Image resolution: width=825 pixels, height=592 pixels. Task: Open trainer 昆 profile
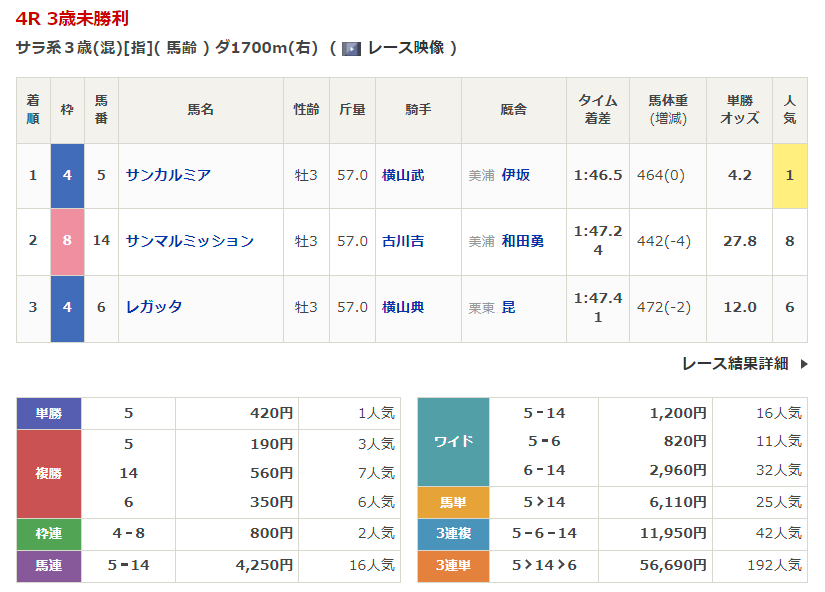click(509, 307)
